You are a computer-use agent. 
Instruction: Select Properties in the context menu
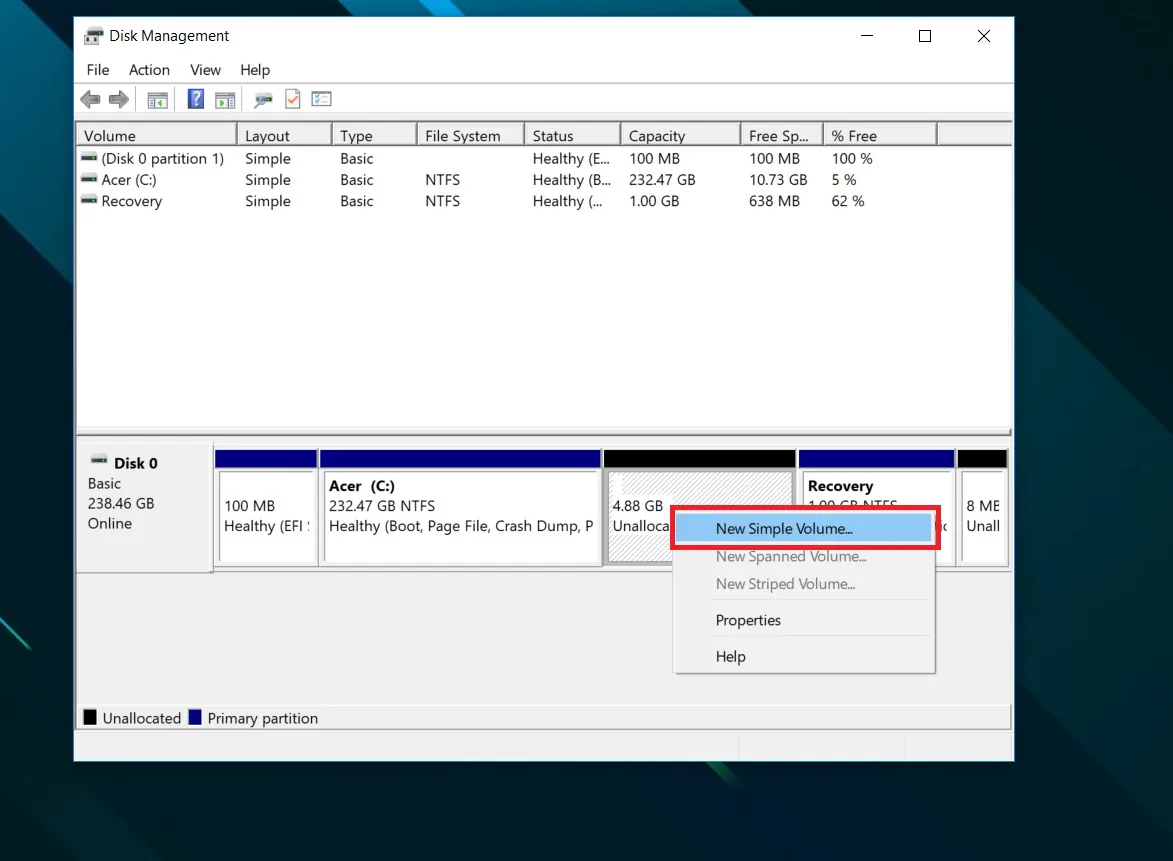click(804, 620)
